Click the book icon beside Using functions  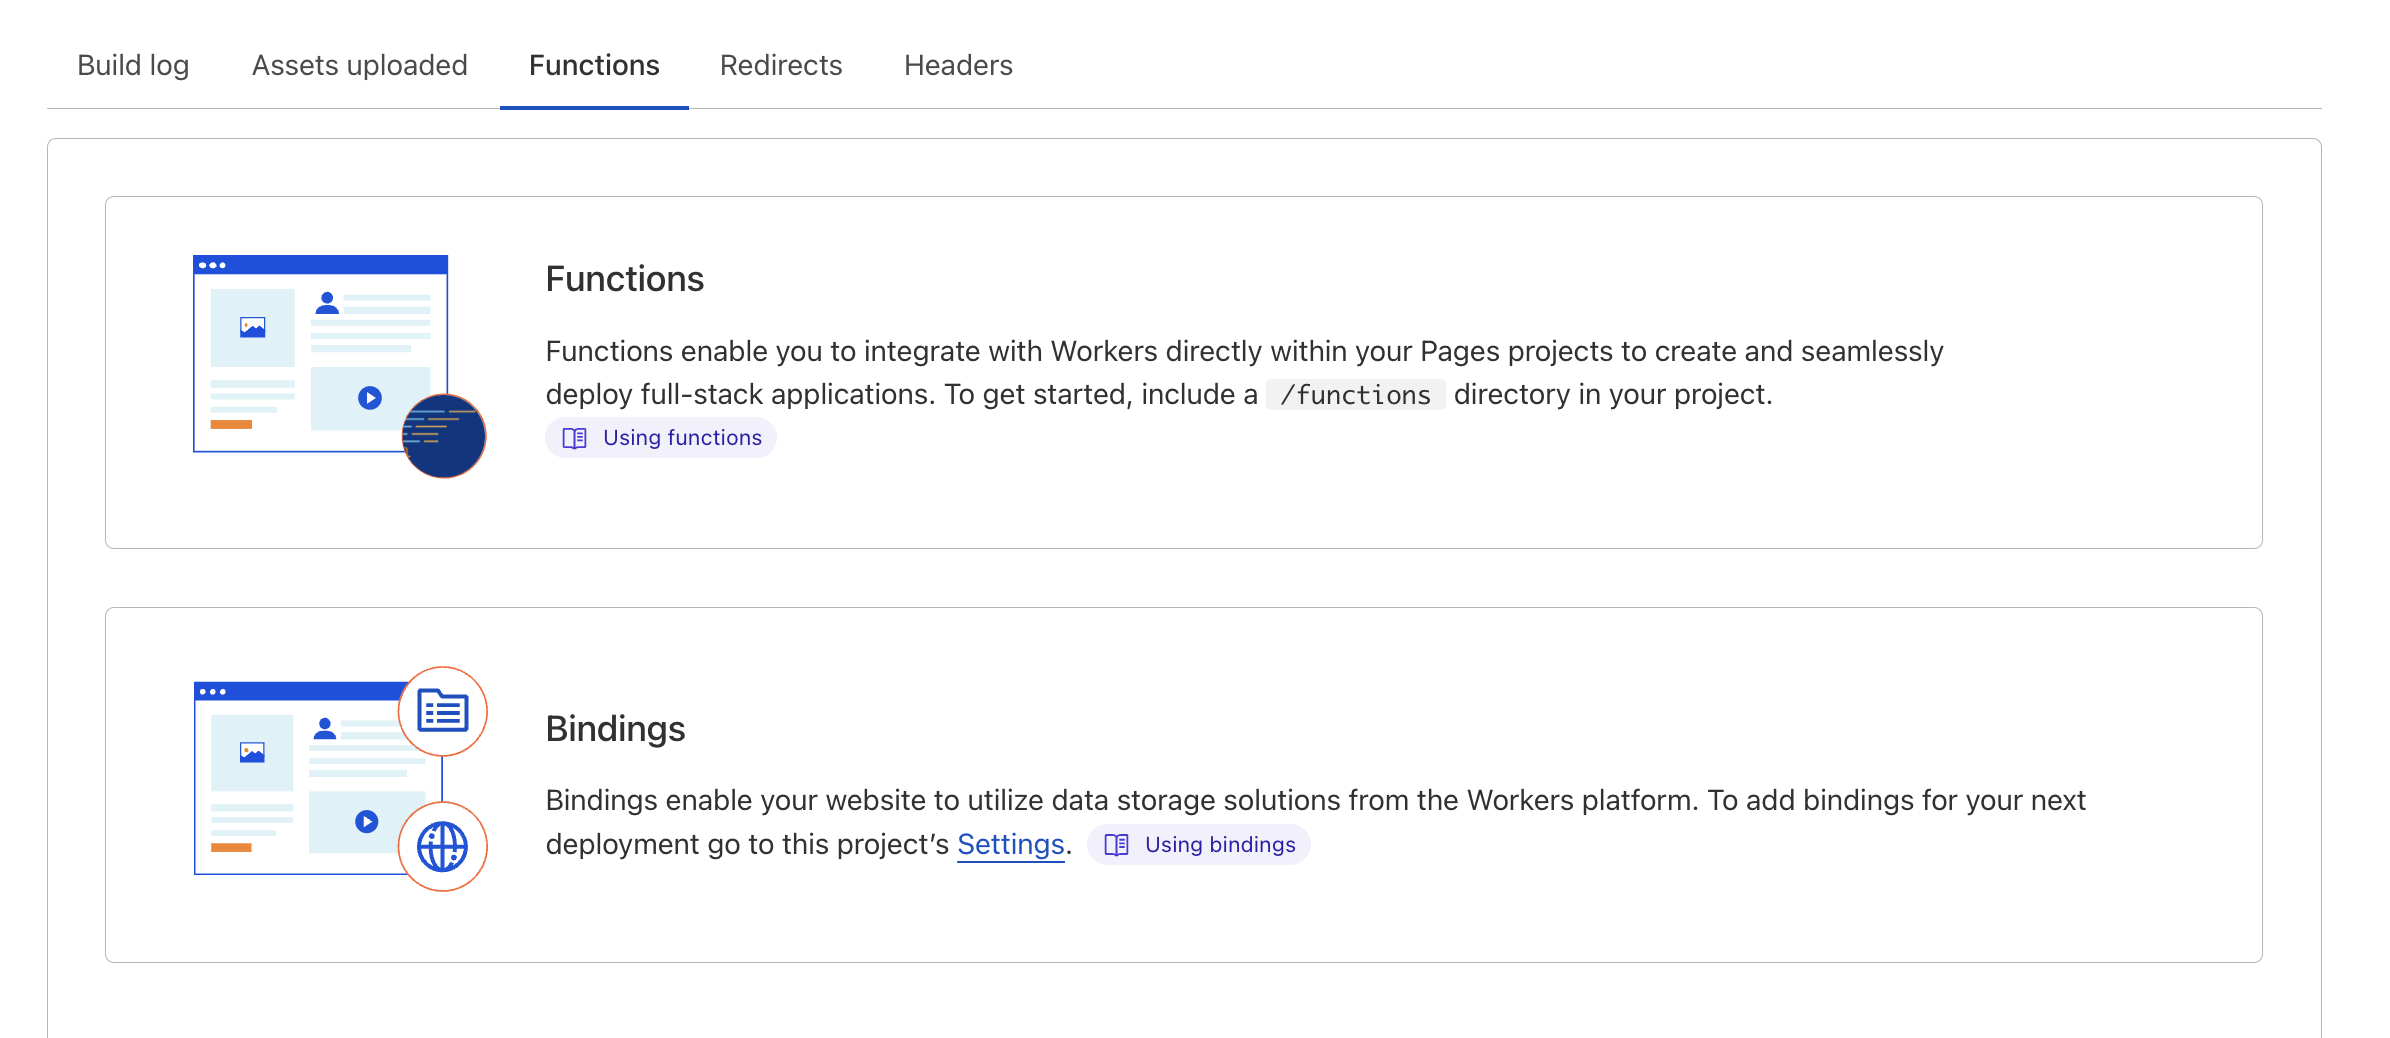[575, 438]
